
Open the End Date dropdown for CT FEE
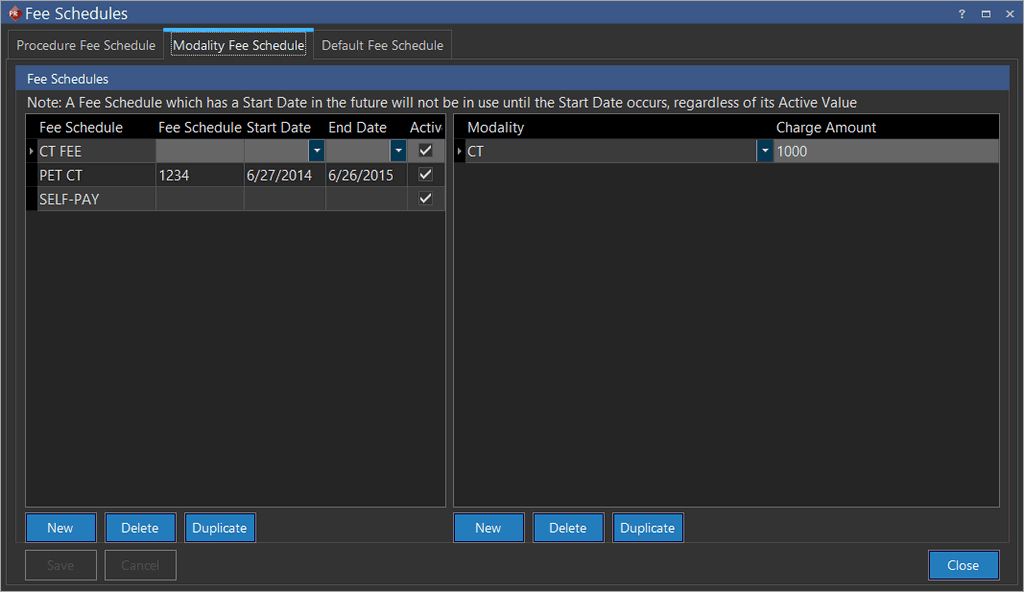(398, 151)
